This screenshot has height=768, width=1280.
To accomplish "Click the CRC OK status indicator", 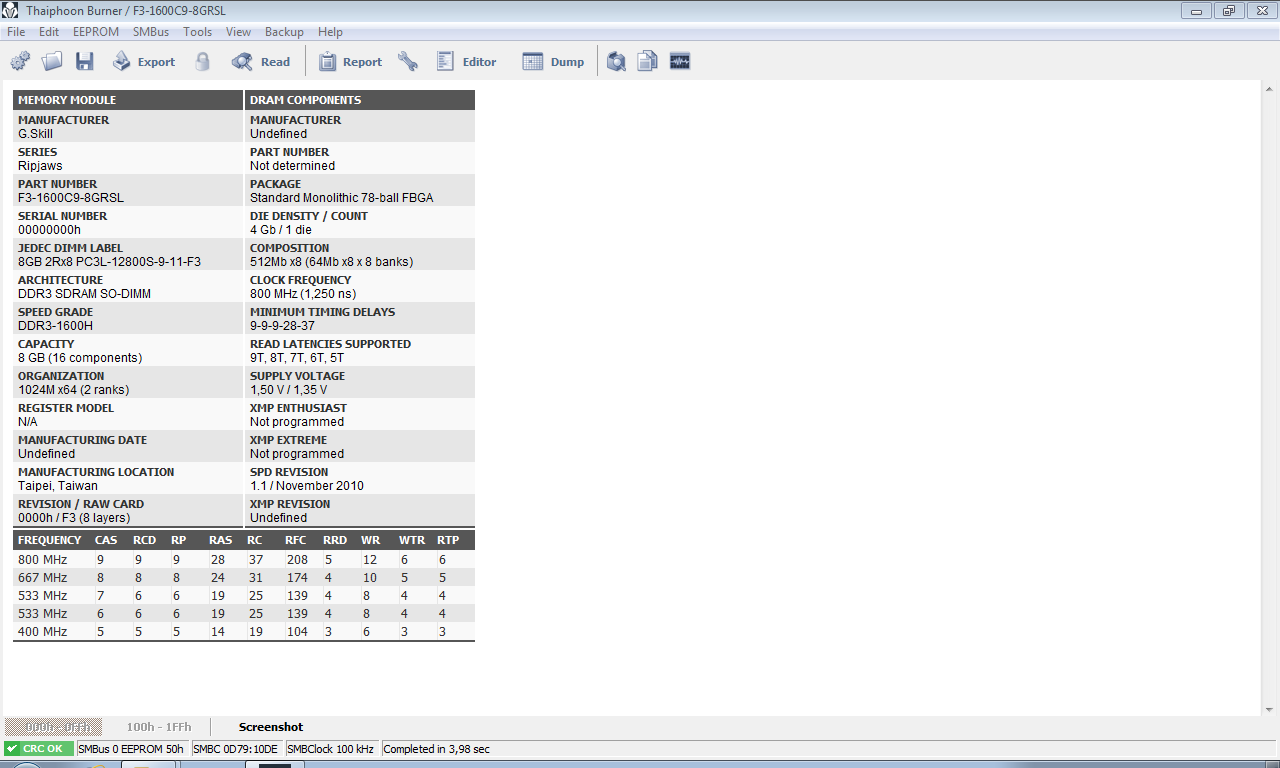I will [38, 749].
